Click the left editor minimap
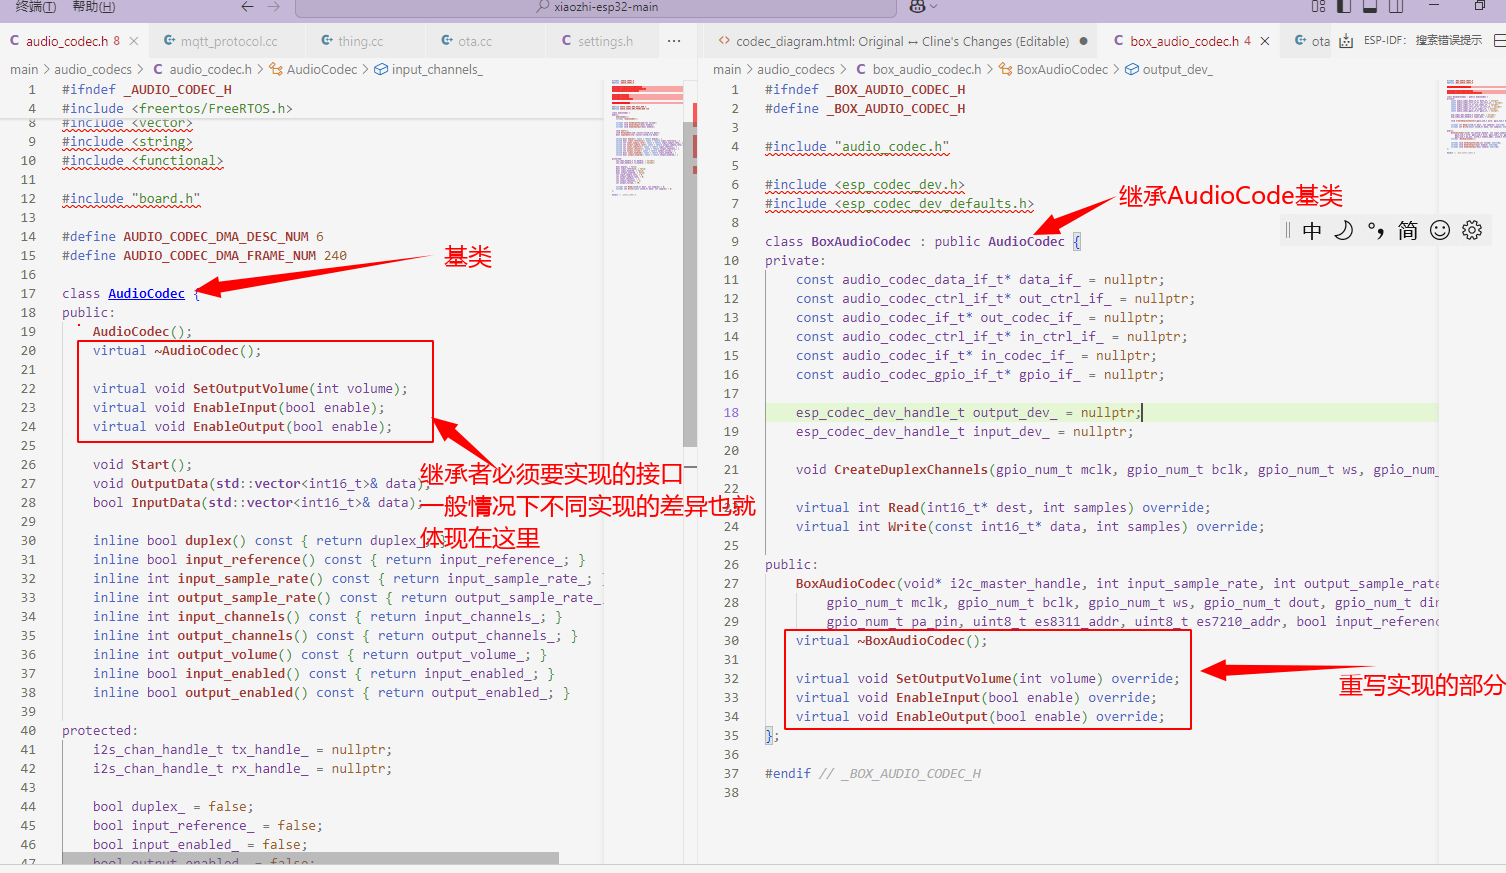This screenshot has height=873, width=1506. pyautogui.click(x=647, y=140)
